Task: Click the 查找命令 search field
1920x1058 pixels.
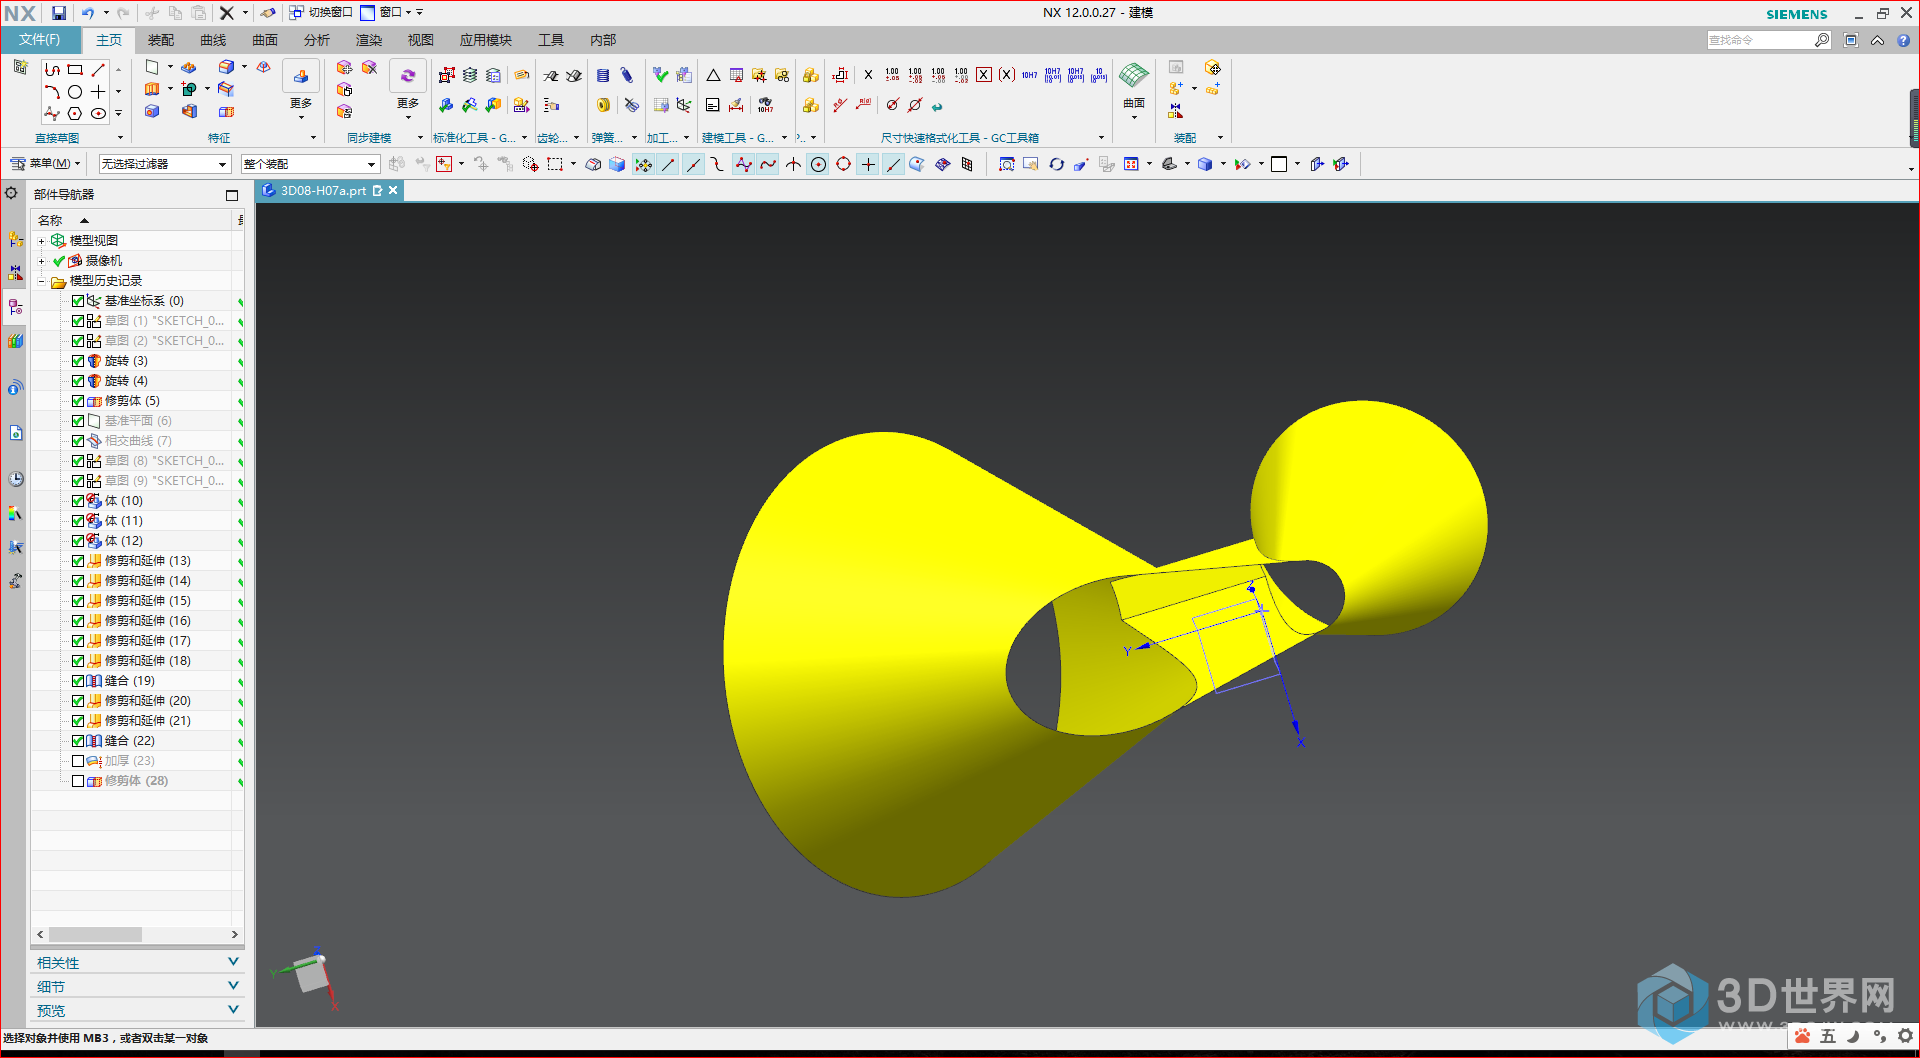Action: coord(1761,40)
